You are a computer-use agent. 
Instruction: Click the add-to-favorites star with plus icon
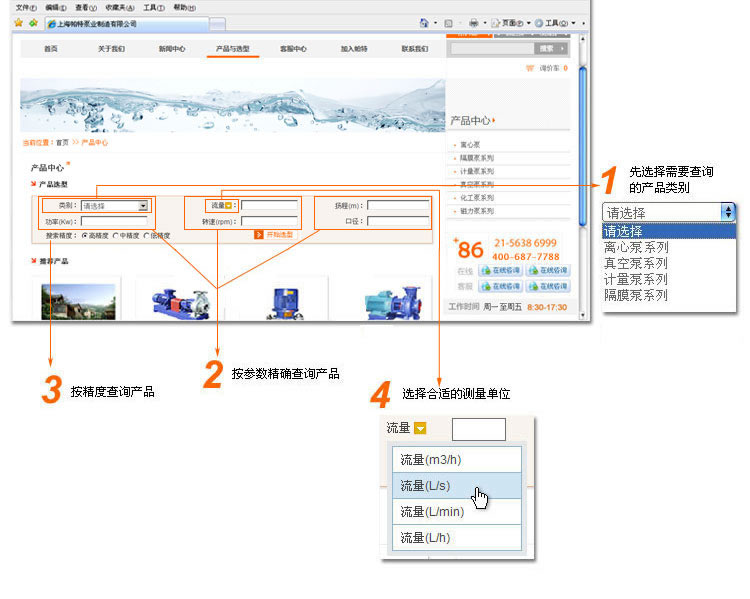click(33, 22)
